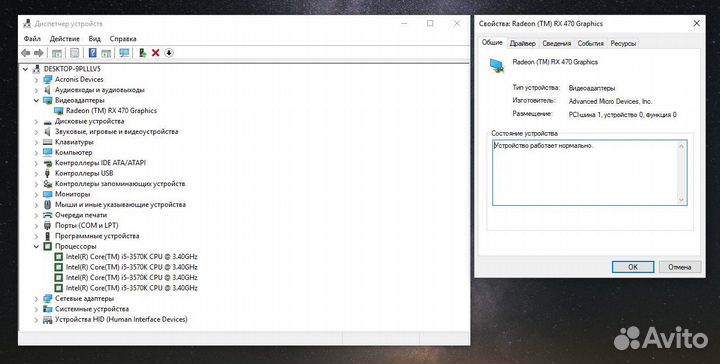Click the PCI-шина 1 location text
This screenshot has height=364, width=720.
(x=622, y=115)
